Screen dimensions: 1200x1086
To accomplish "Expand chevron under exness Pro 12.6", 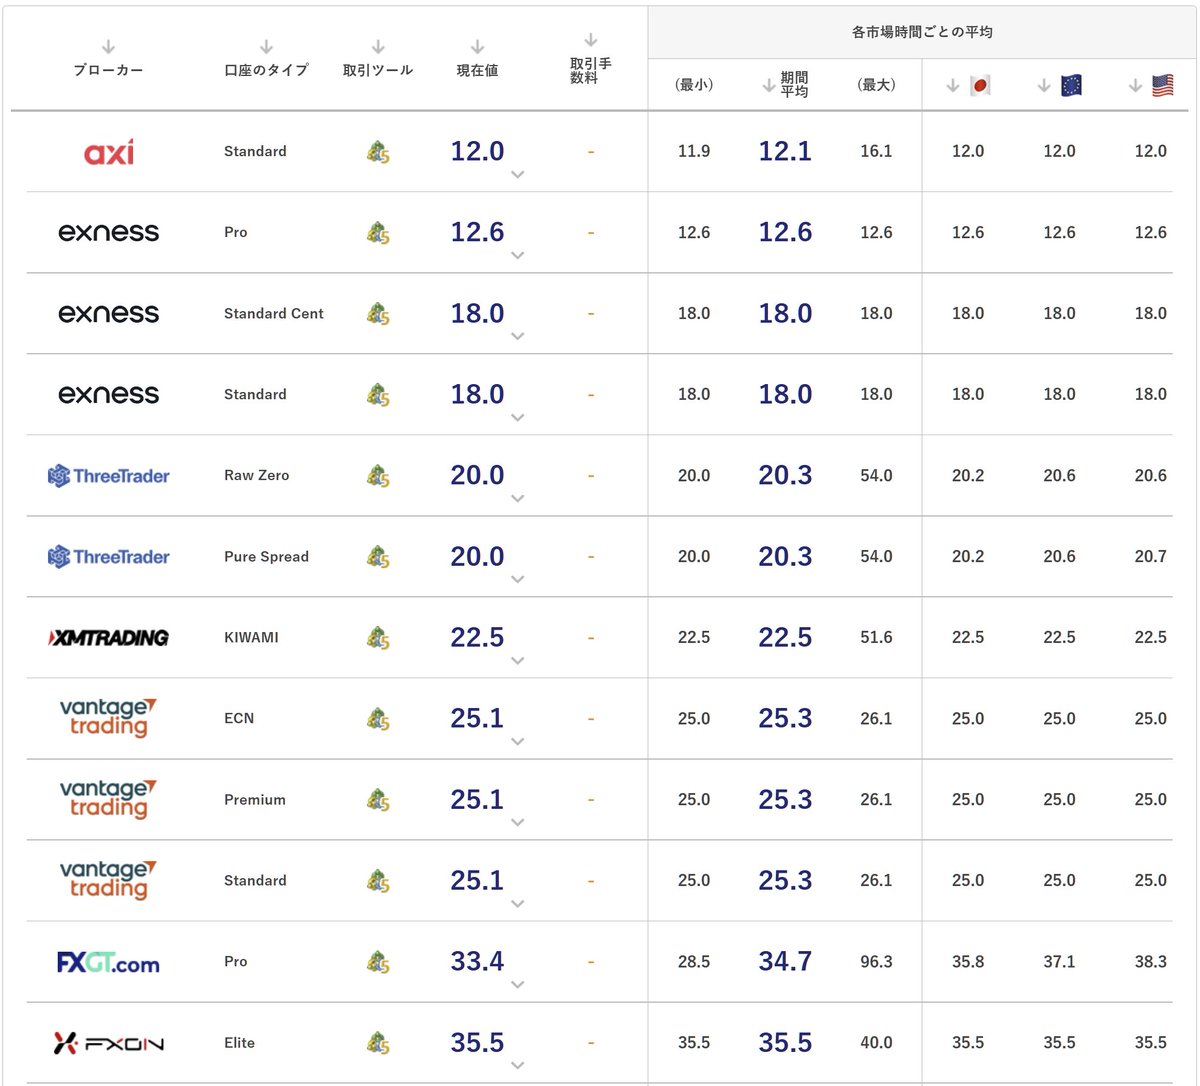I will pos(517,255).
